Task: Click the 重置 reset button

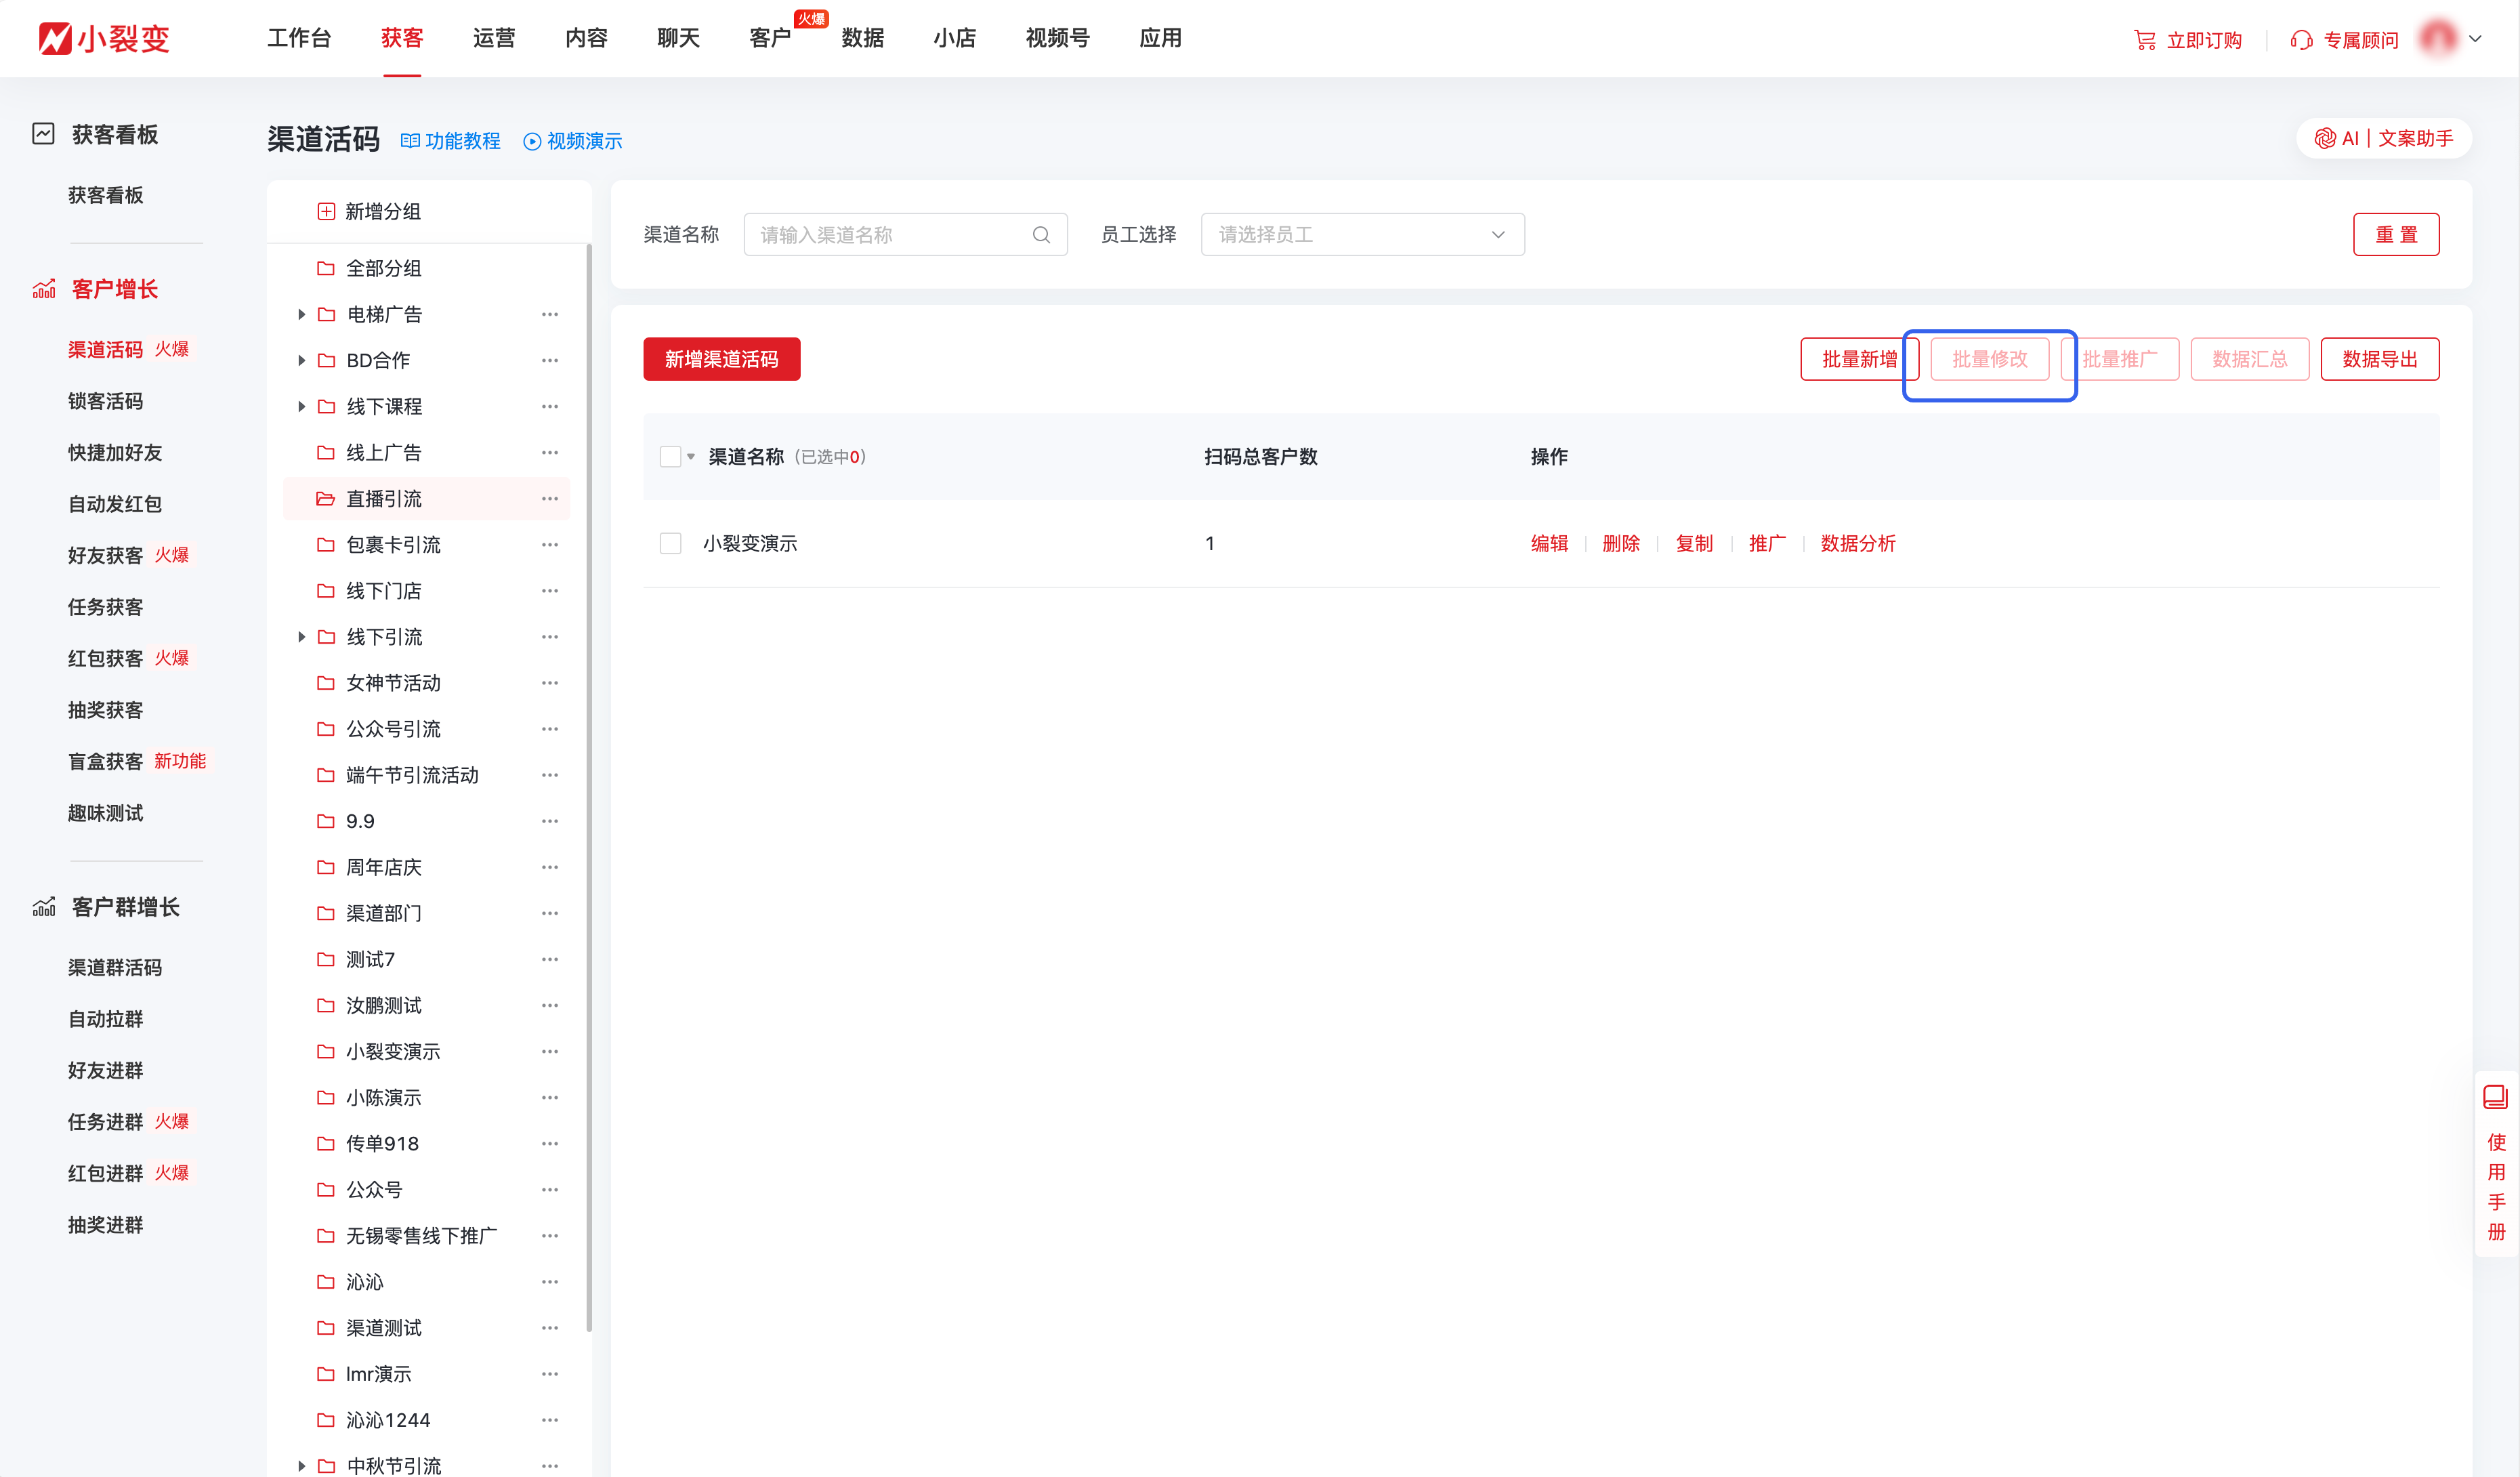Action: (2396, 233)
